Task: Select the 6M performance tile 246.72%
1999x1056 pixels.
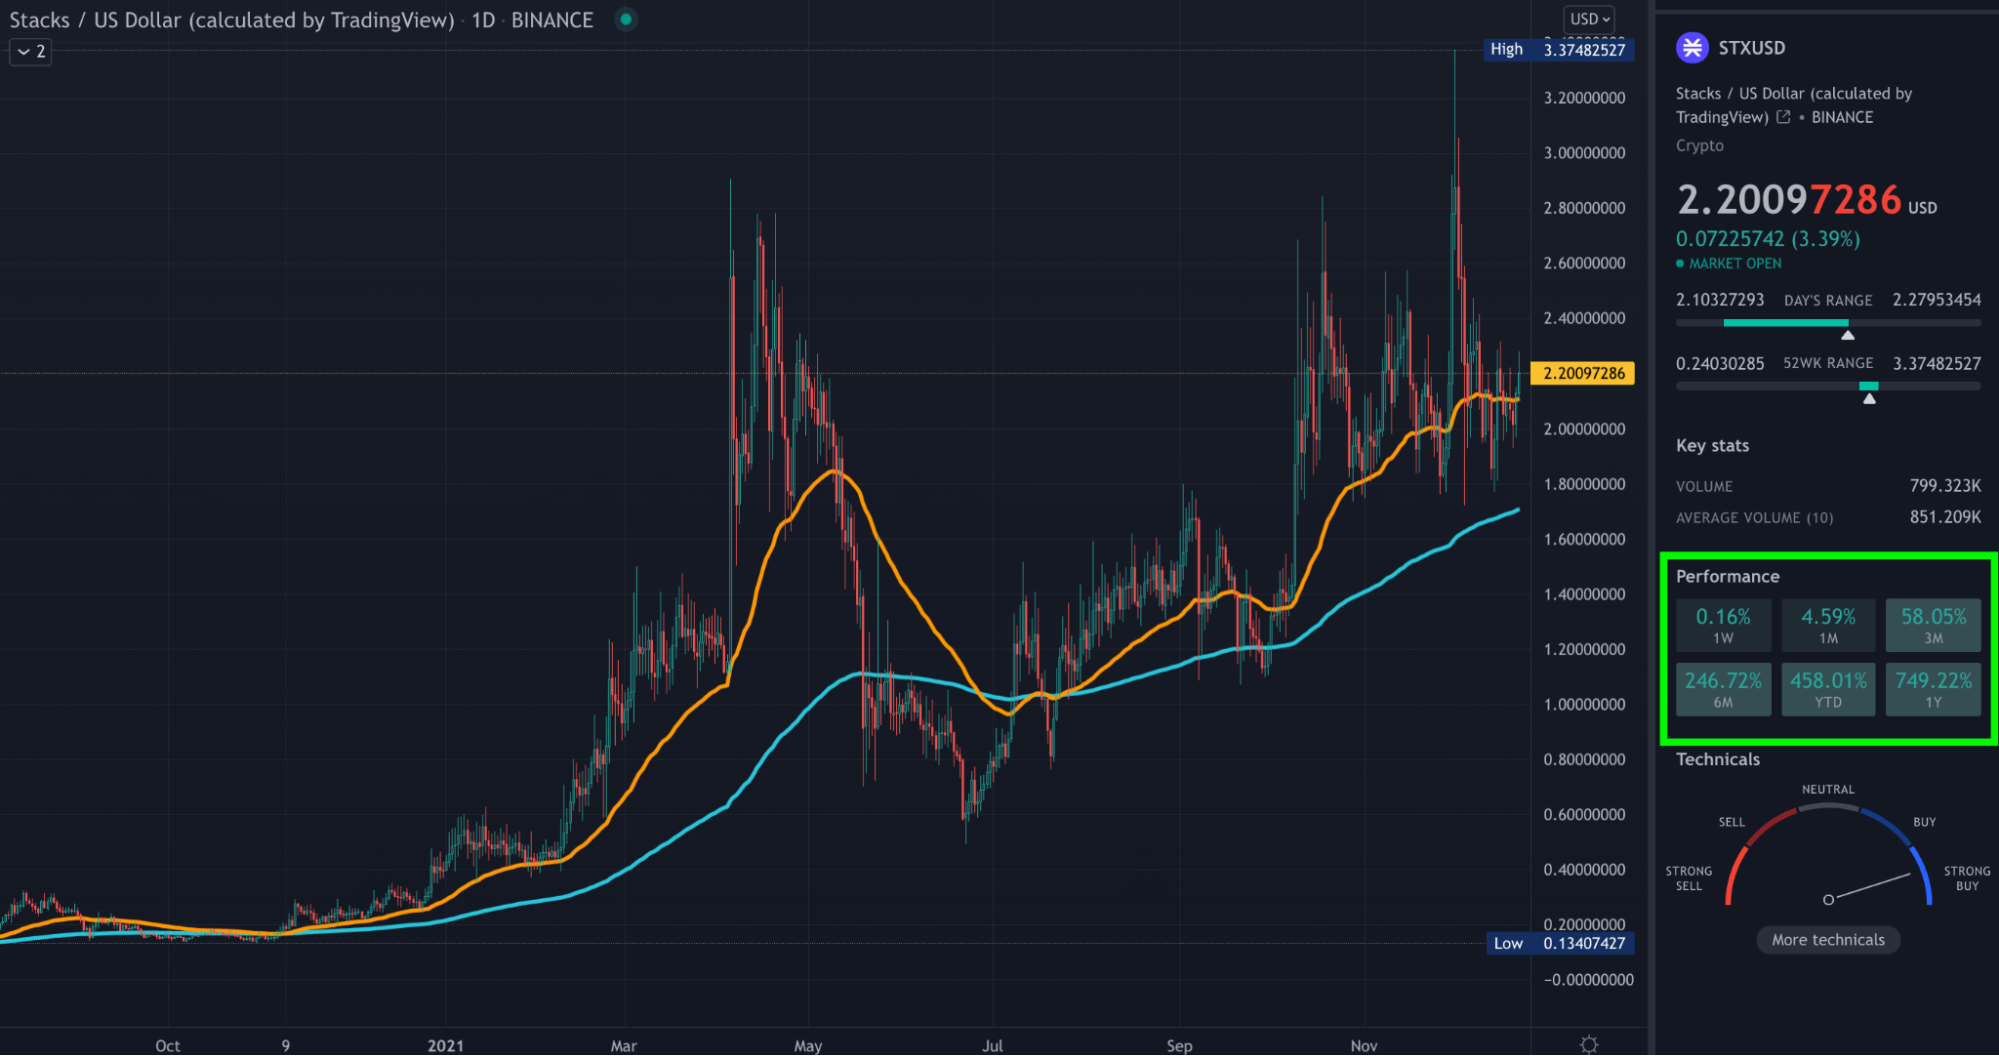Action: click(1723, 689)
